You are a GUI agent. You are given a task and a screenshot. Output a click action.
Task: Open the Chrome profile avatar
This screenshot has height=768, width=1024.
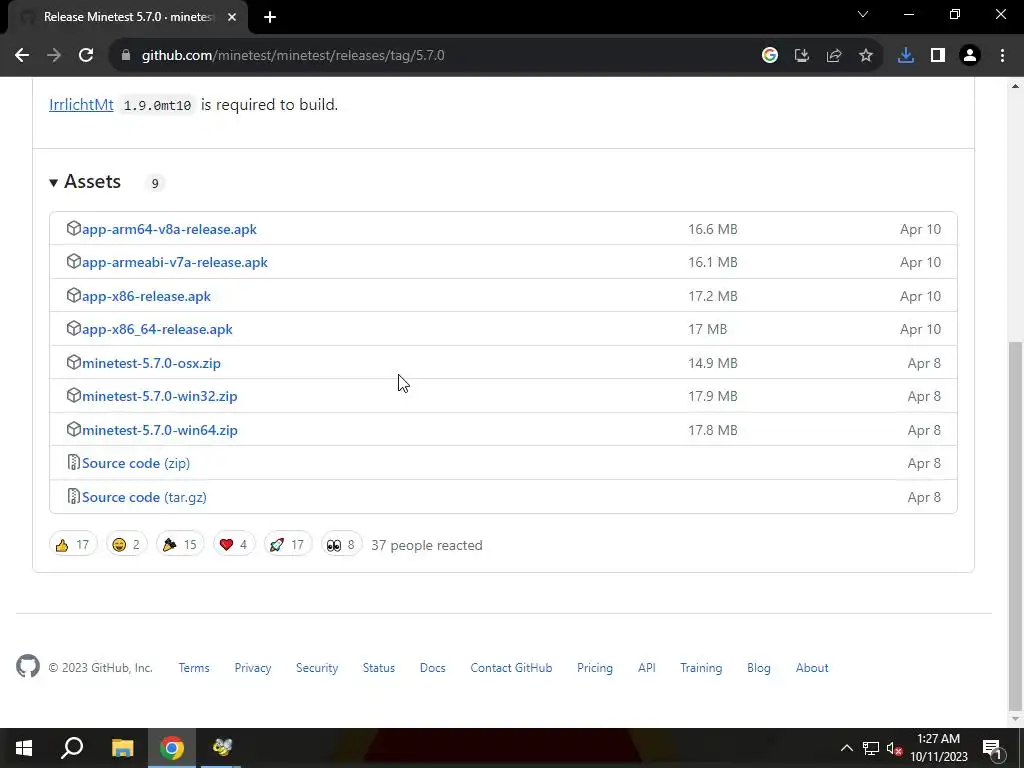tap(970, 56)
